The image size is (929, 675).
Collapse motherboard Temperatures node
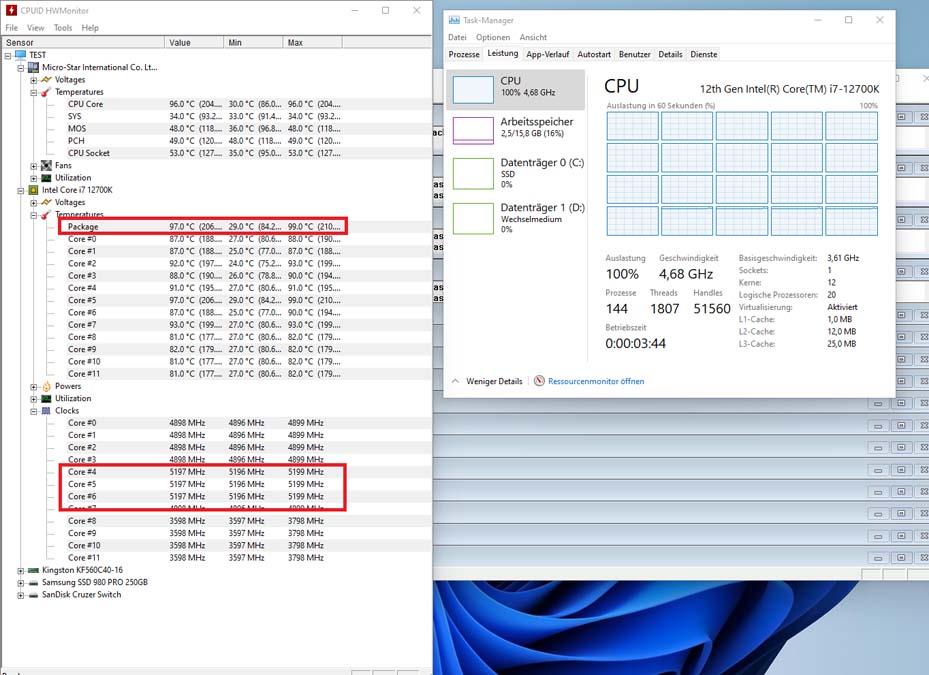pyautogui.click(x=34, y=92)
